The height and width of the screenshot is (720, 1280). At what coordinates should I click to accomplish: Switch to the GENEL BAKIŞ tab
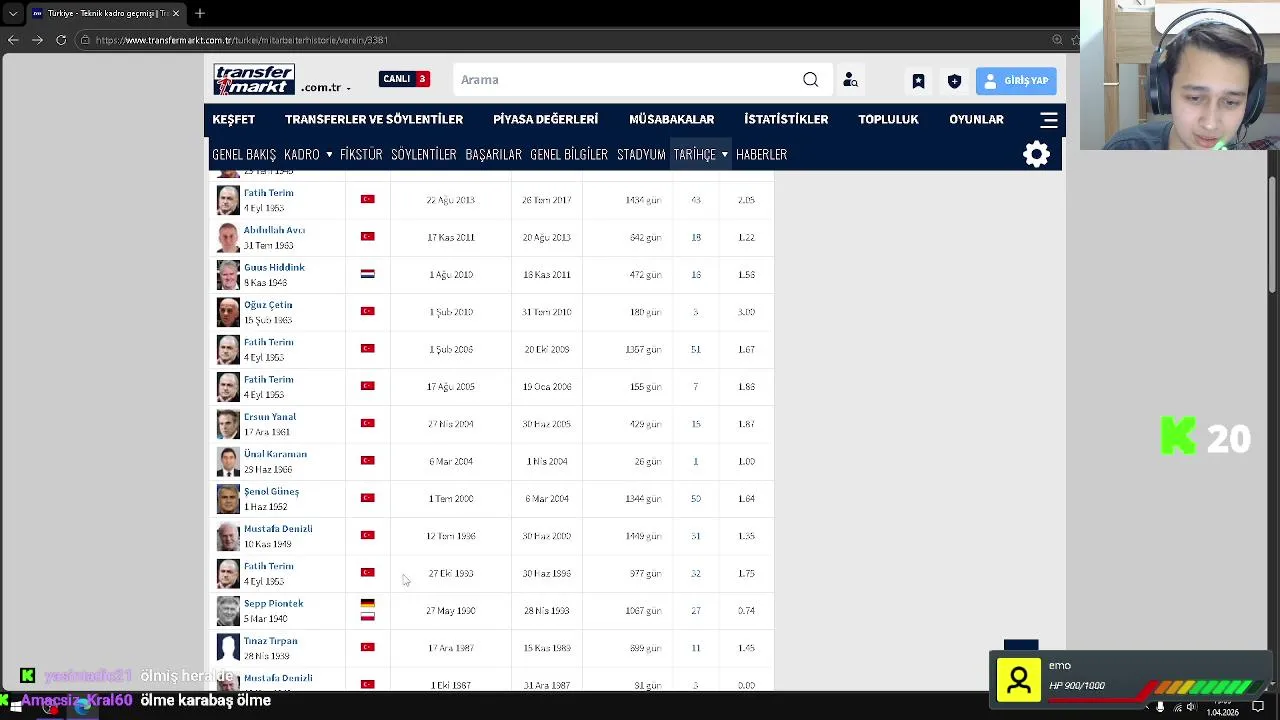[x=244, y=155]
